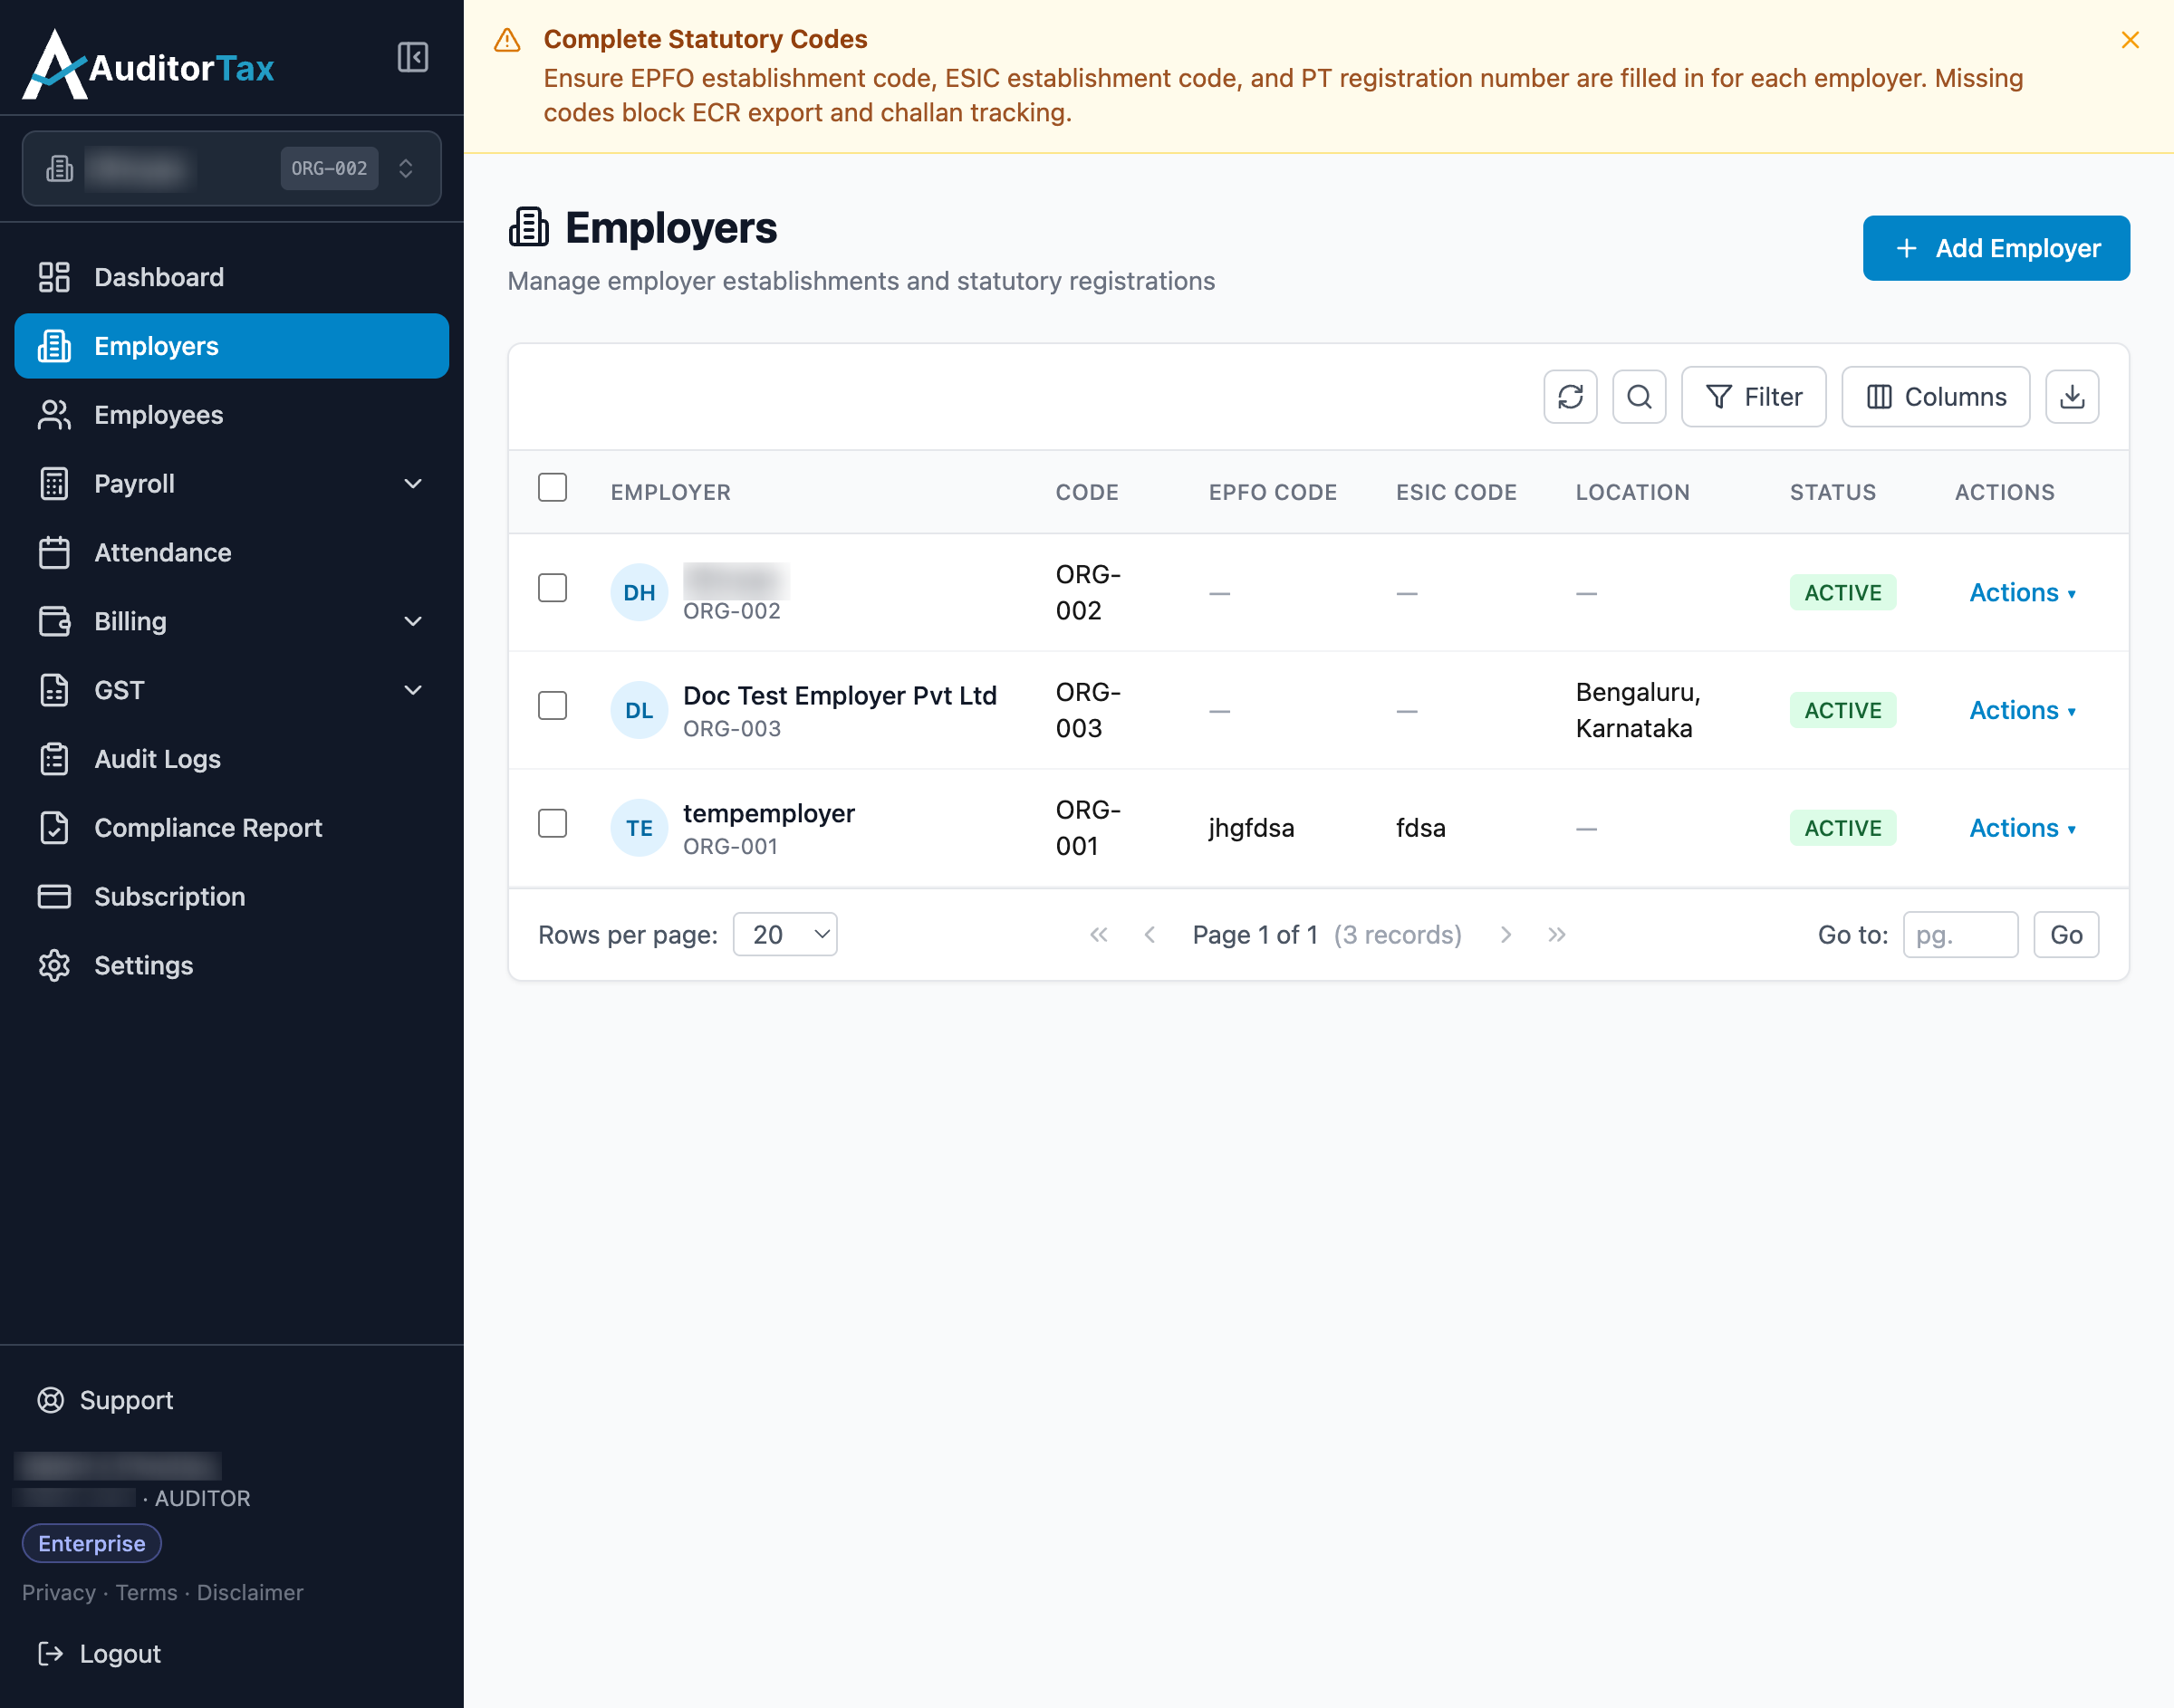
Task: Expand the Payroll menu
Action: (x=232, y=484)
